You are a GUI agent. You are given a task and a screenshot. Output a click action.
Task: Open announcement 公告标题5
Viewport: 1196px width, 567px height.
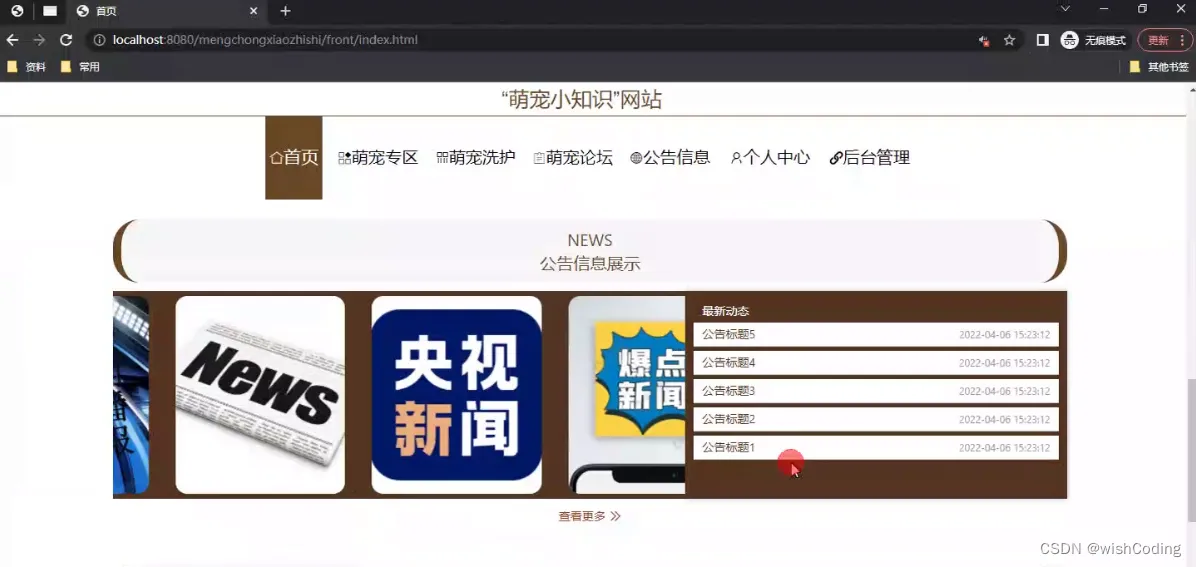876,334
